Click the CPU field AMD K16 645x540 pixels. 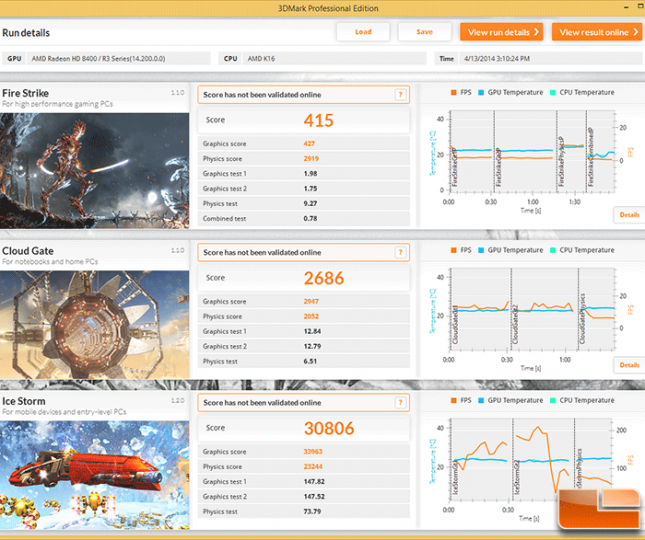pyautogui.click(x=334, y=58)
